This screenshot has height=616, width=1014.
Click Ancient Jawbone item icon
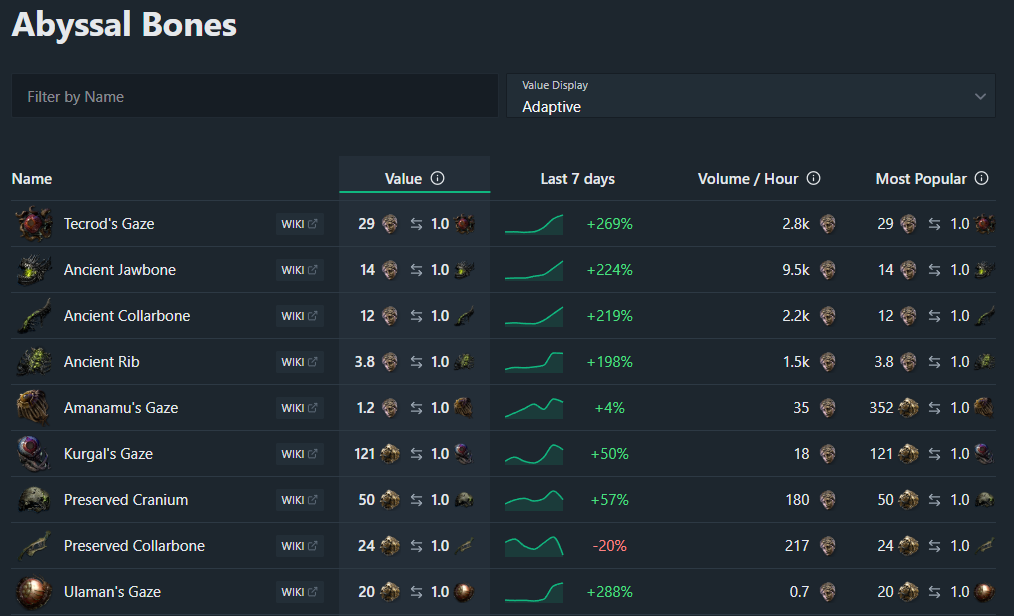34,270
